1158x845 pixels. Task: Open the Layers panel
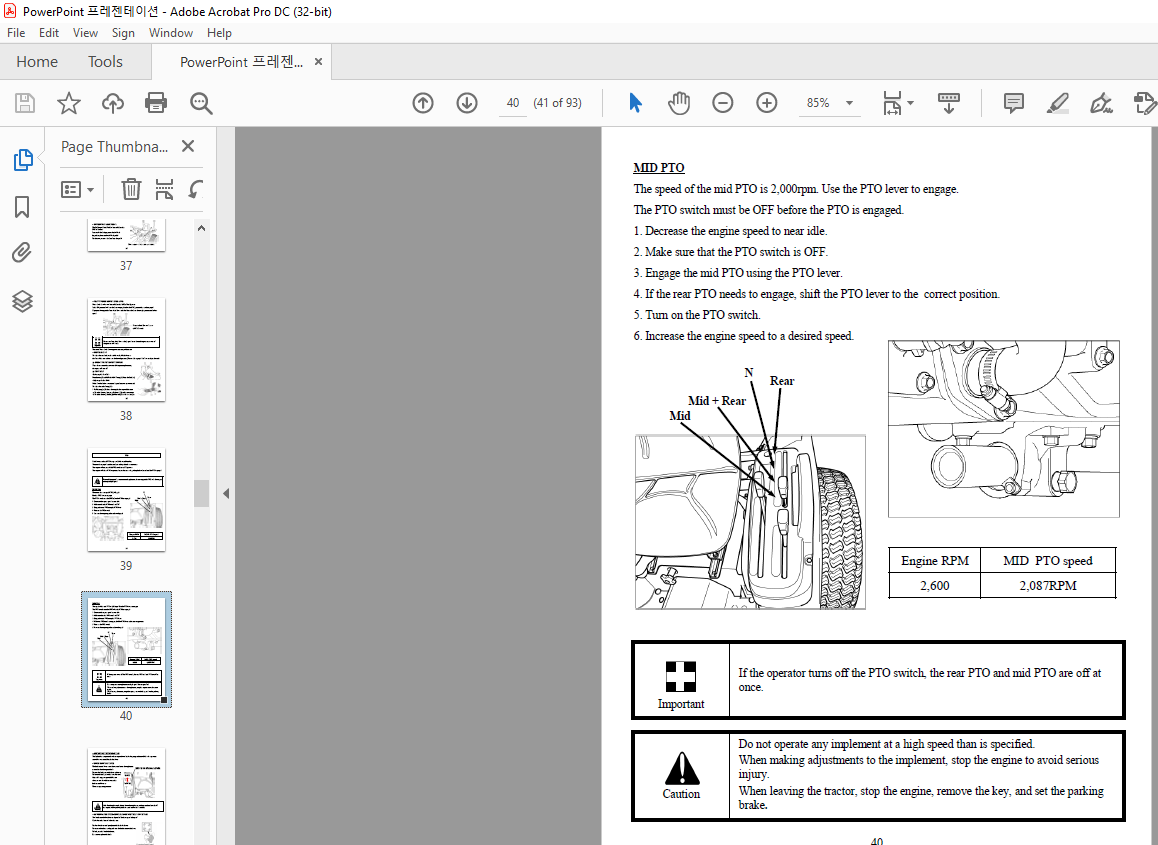click(22, 301)
